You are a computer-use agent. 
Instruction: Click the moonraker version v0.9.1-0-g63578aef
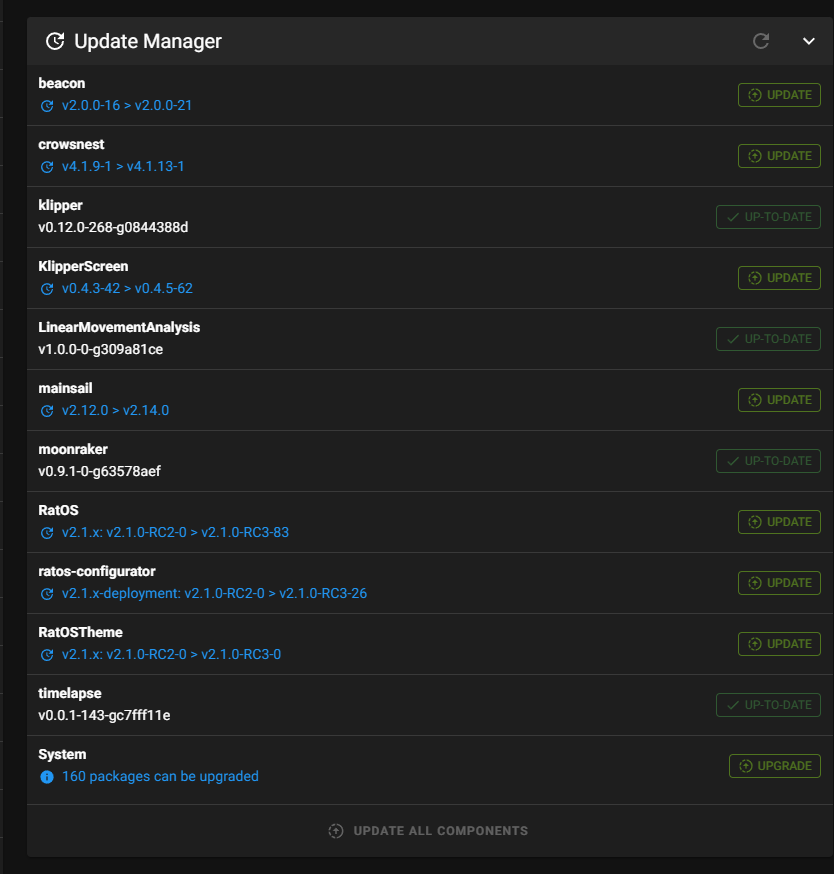pos(100,472)
